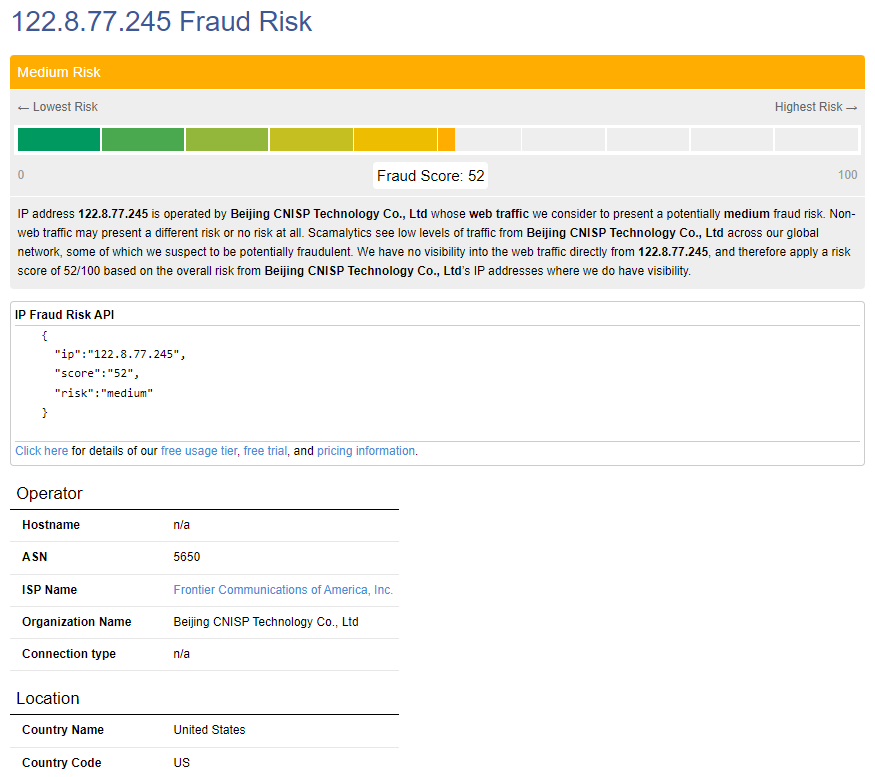Click the partial orange risk bar segment

[446, 140]
